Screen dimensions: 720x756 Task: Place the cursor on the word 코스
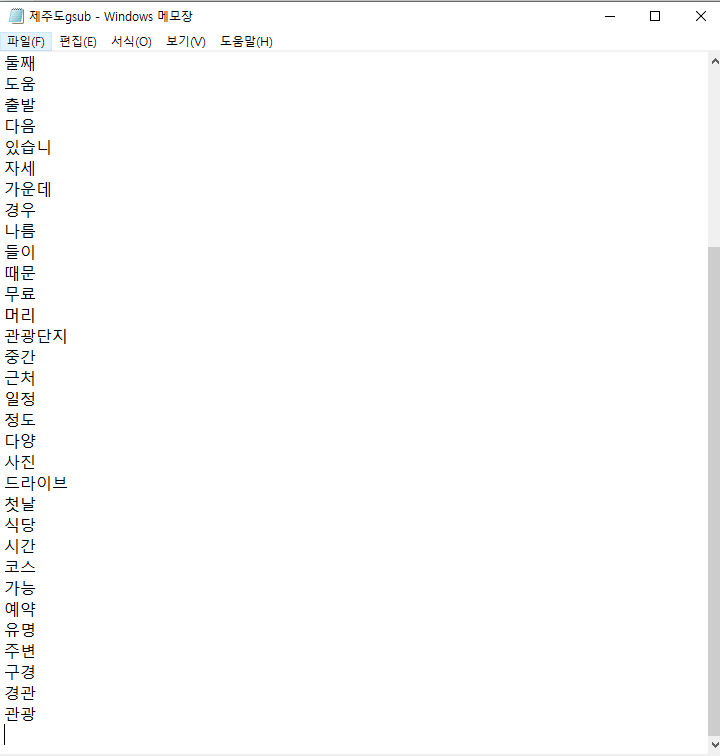point(20,567)
